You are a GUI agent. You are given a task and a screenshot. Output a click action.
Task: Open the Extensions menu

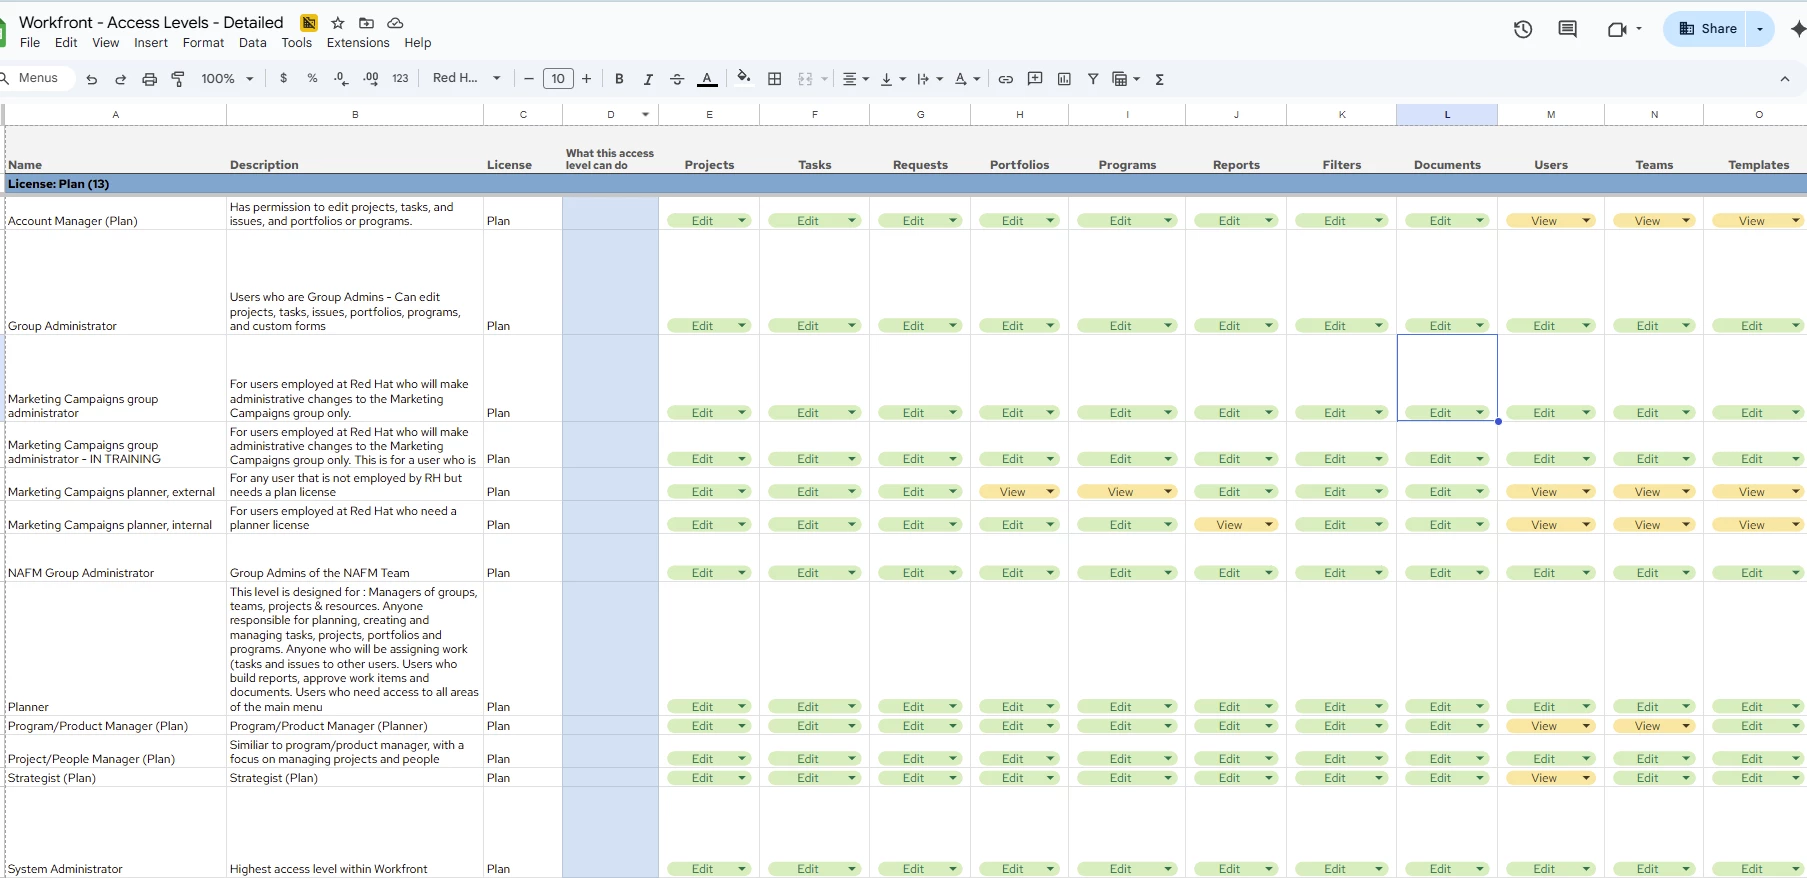[358, 43]
